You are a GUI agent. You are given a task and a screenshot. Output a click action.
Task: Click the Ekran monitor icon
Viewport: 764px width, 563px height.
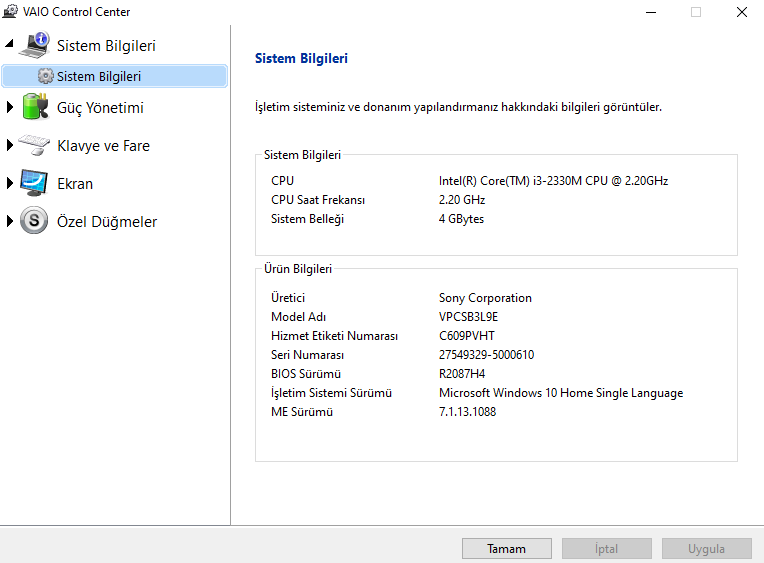[34, 183]
